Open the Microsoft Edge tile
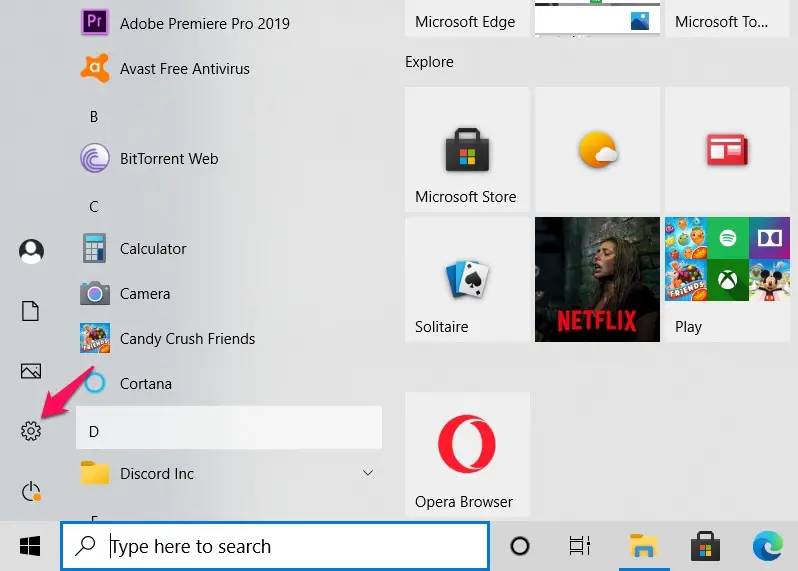Screen dimensions: 798x571 tap(467, 18)
